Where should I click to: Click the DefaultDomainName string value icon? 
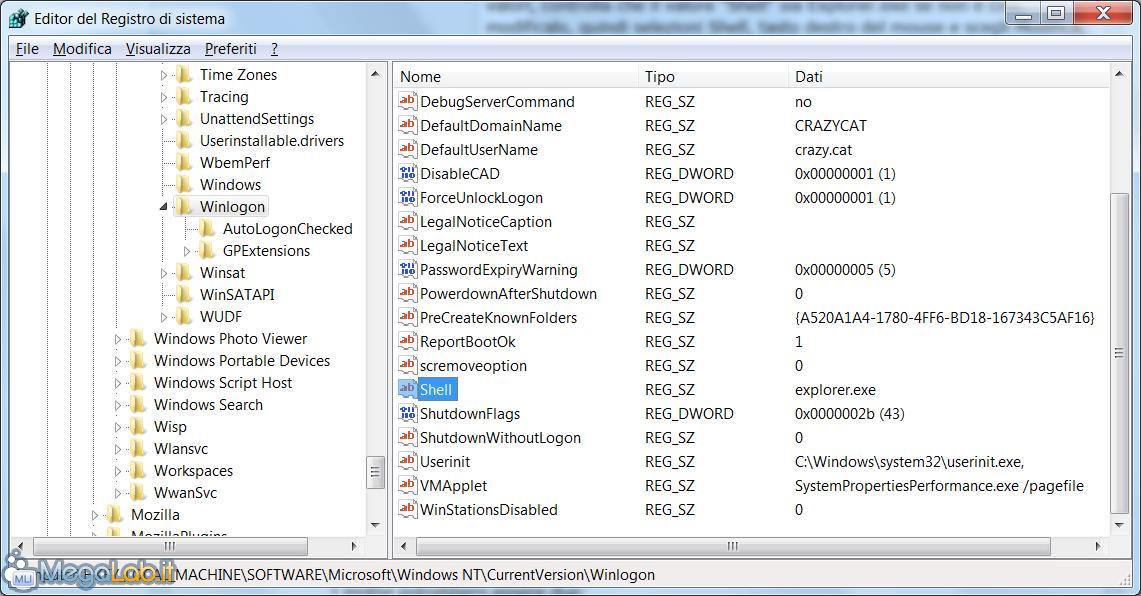[408, 125]
